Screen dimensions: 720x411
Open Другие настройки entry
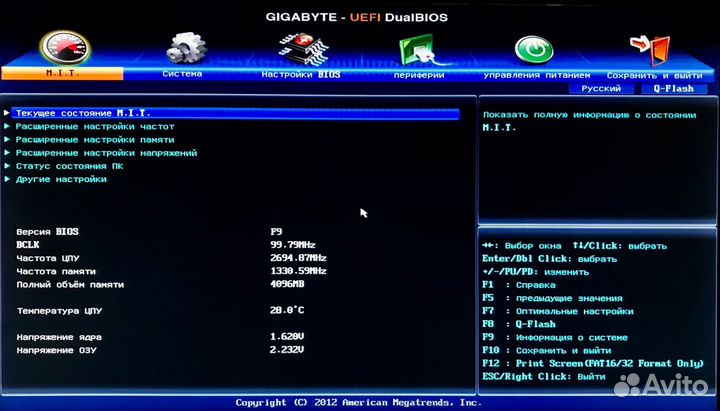click(x=61, y=180)
